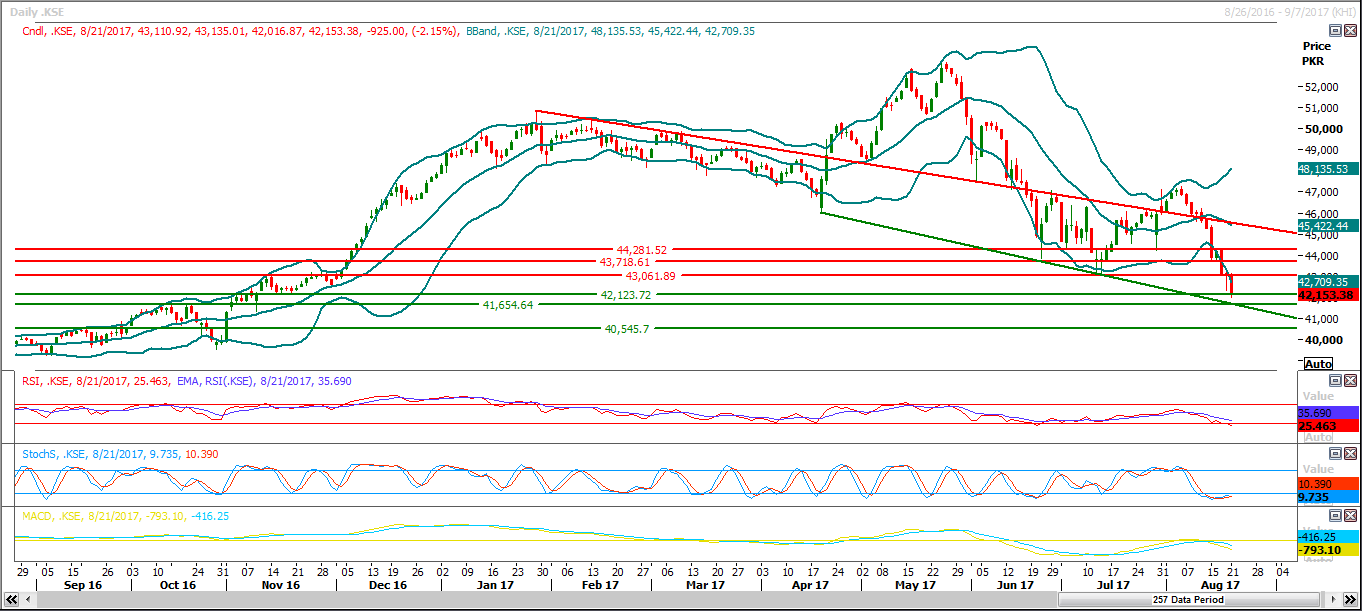Remove the RSI indicator pane

pos(1350,381)
